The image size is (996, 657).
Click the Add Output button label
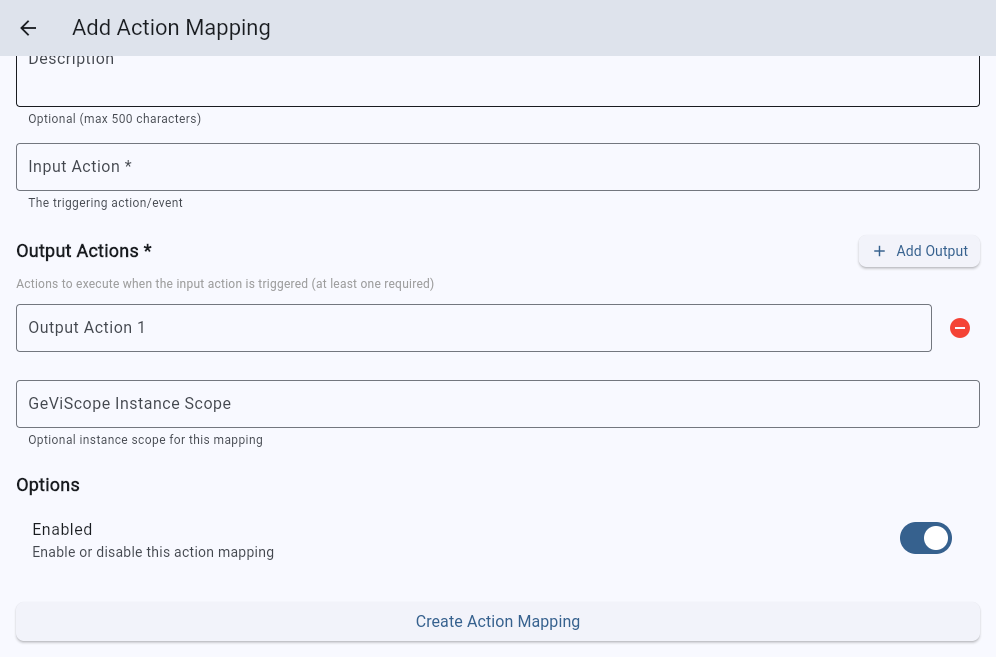[932, 251]
